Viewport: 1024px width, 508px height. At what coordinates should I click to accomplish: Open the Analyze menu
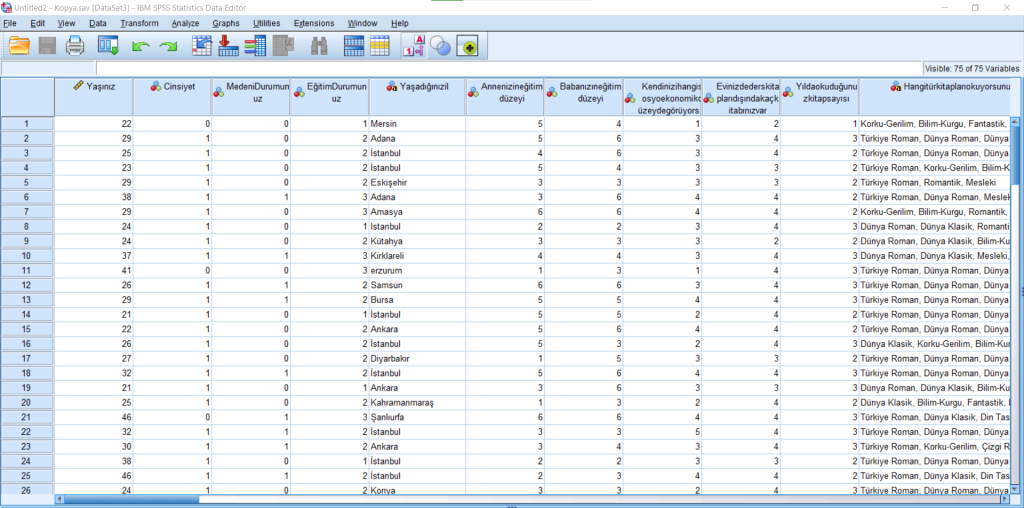185,23
